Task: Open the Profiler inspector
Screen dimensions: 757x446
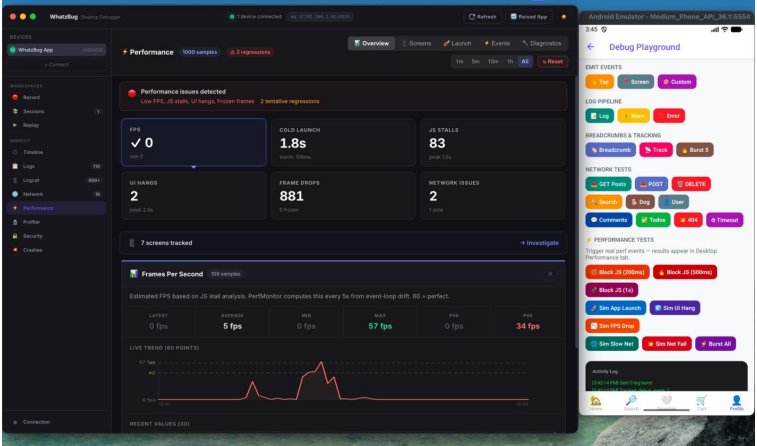Action: pyautogui.click(x=56, y=222)
